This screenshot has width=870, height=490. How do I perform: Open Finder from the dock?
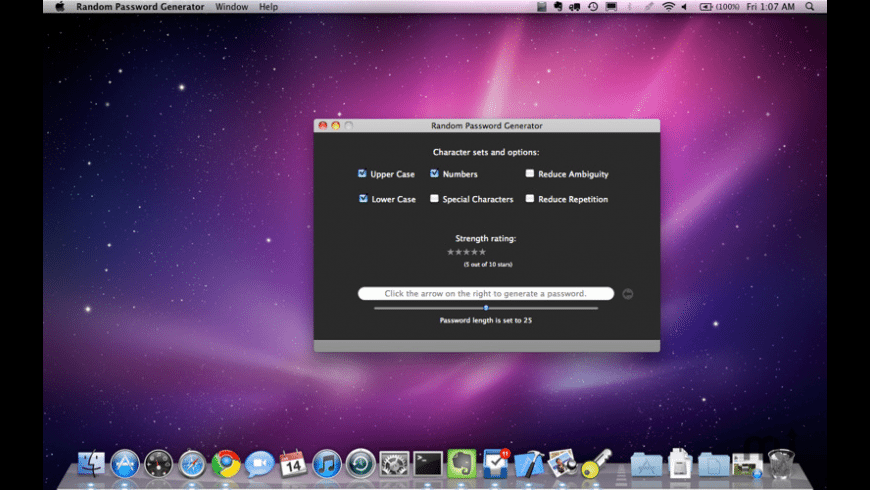tap(91, 463)
